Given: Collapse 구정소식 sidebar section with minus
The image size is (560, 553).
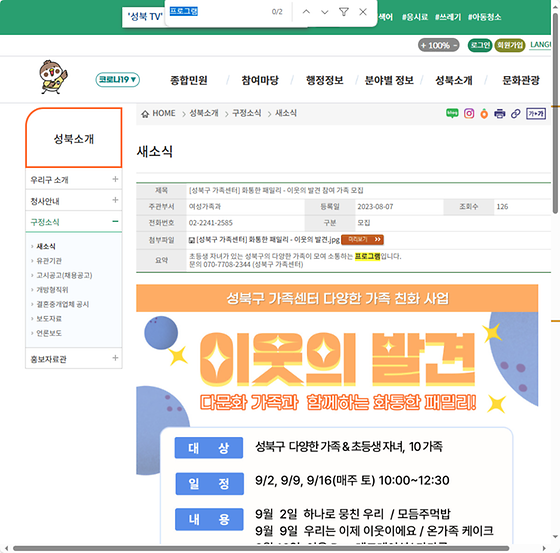Looking at the screenshot, I should click(x=115, y=221).
